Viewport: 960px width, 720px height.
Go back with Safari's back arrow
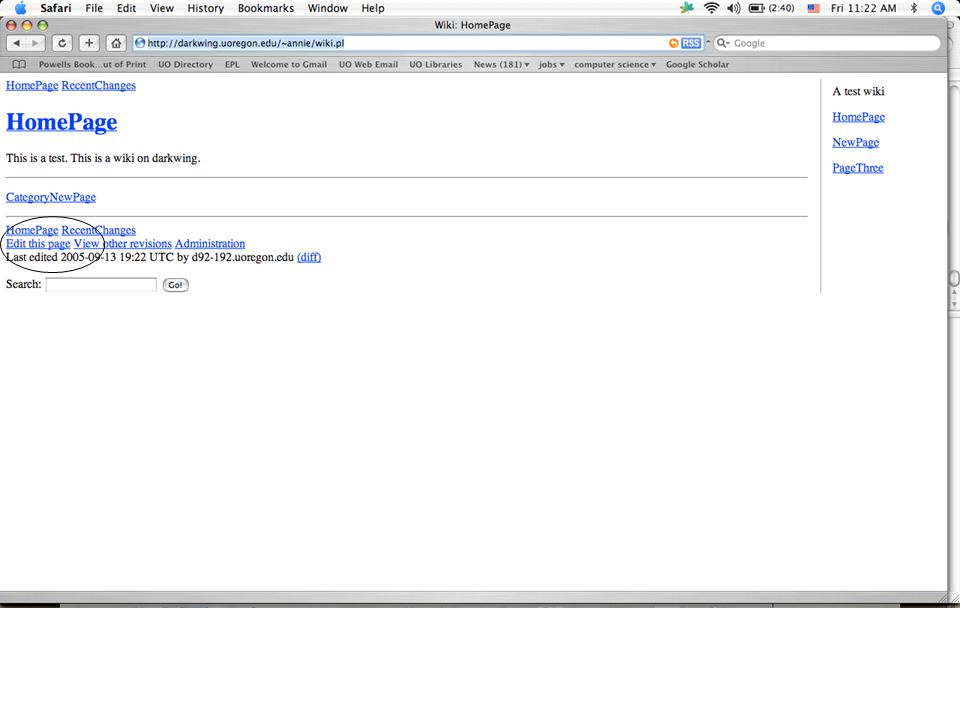(17, 43)
